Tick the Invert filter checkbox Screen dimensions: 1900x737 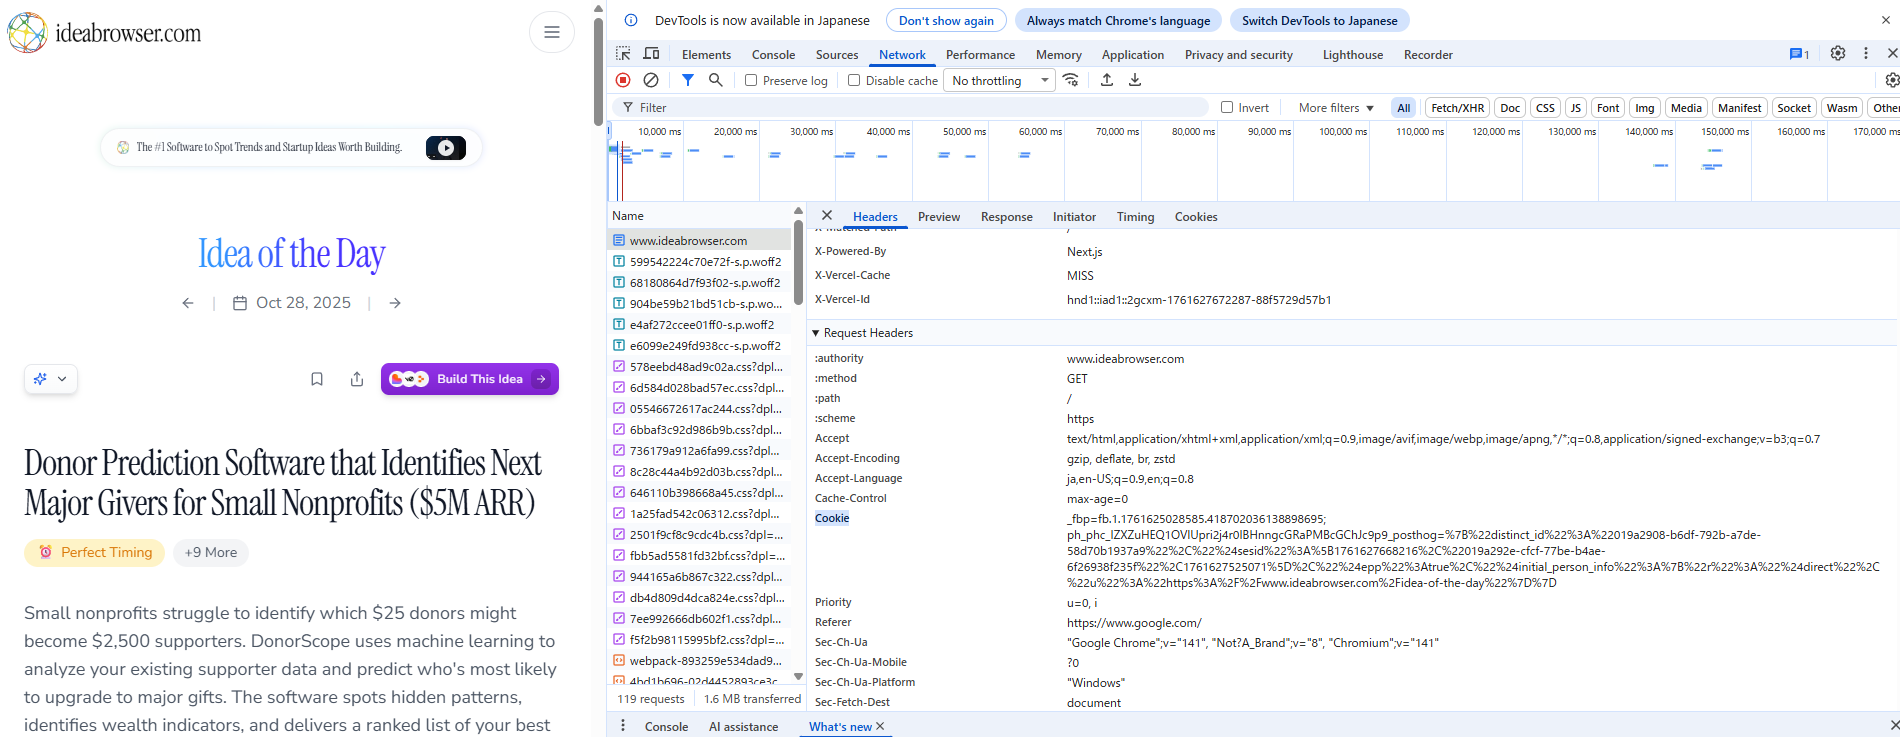pos(1227,108)
